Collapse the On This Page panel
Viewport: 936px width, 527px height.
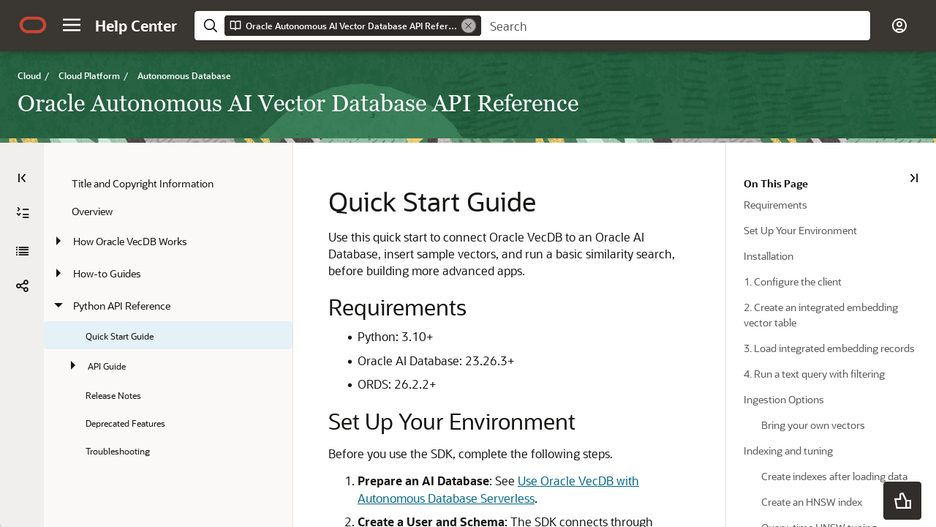pos(914,178)
